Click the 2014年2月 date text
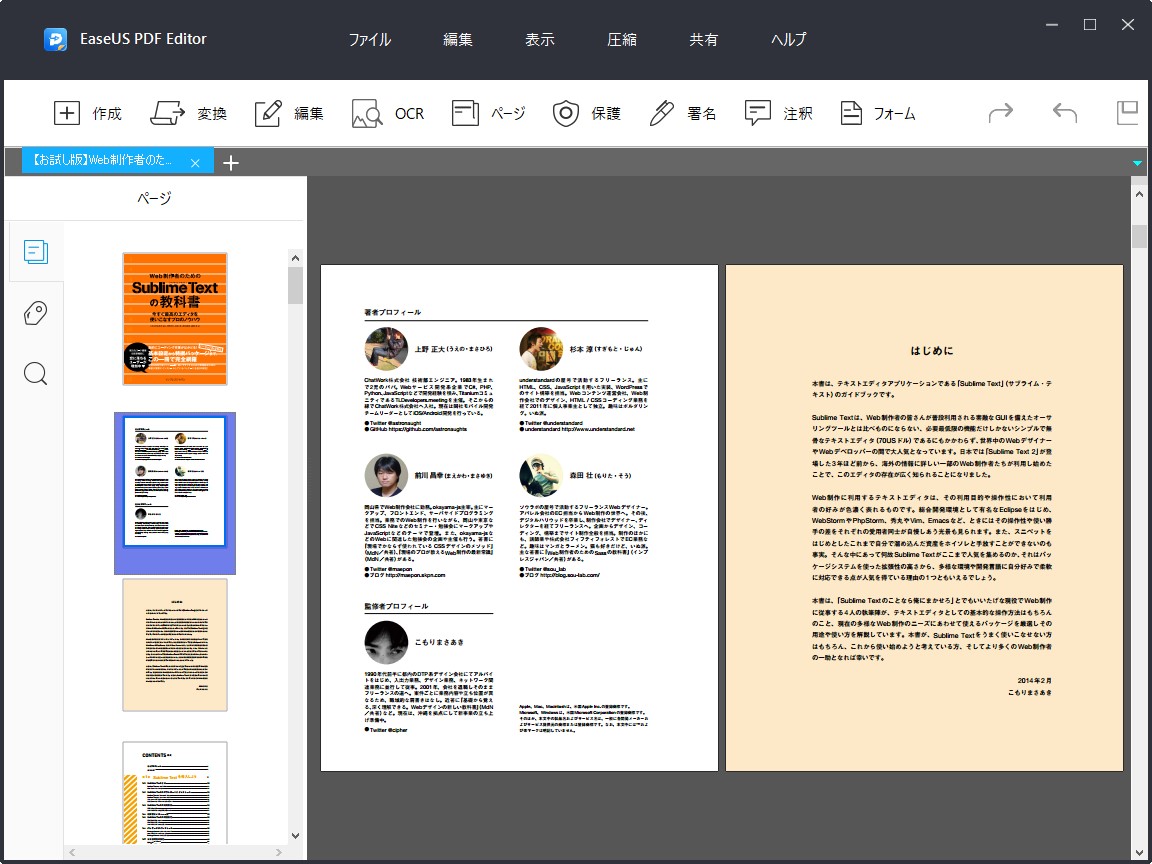The width and height of the screenshot is (1152, 864). pos(1034,681)
